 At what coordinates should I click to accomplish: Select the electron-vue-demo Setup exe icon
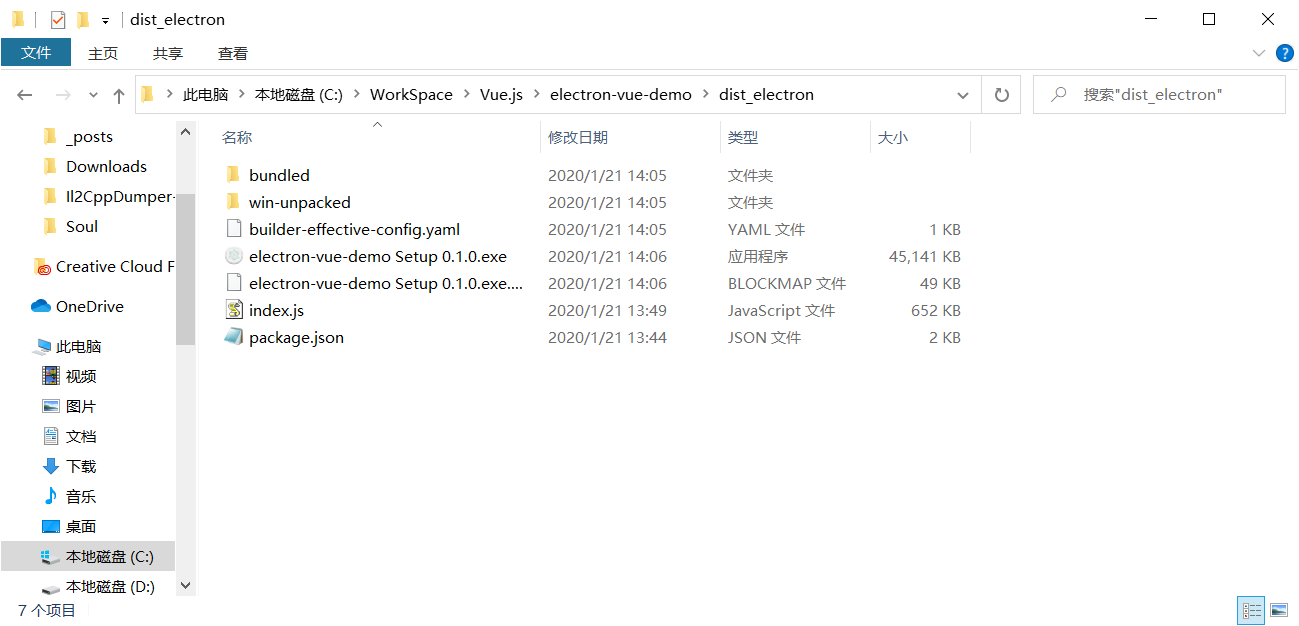click(233, 257)
